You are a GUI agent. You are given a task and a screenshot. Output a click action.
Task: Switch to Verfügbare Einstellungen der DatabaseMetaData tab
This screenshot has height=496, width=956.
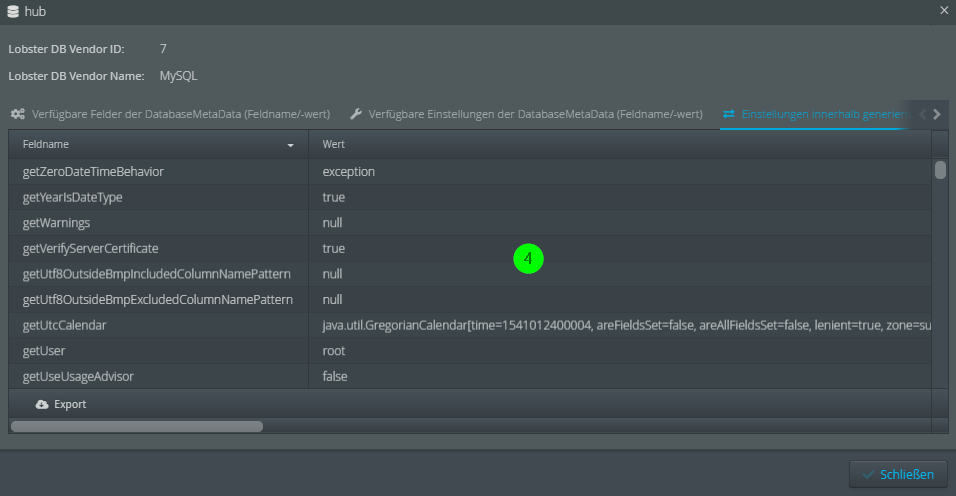tap(535, 114)
